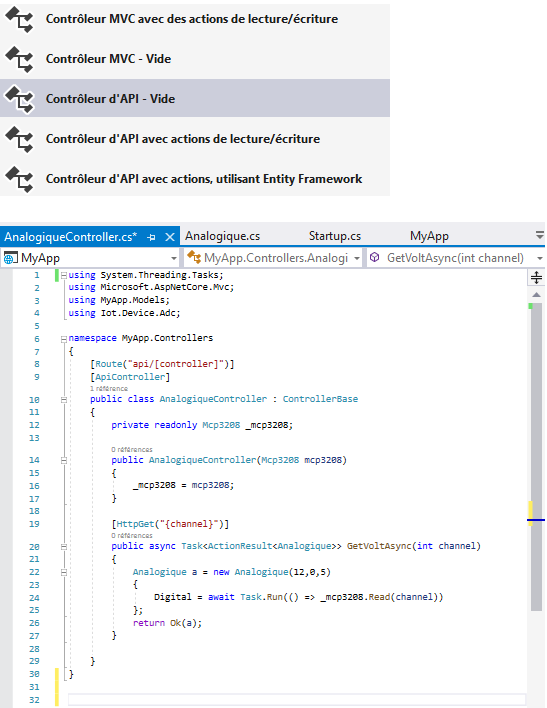Collapse the AnalogiqueController constructor block
This screenshot has height=708, width=547.
(64, 461)
